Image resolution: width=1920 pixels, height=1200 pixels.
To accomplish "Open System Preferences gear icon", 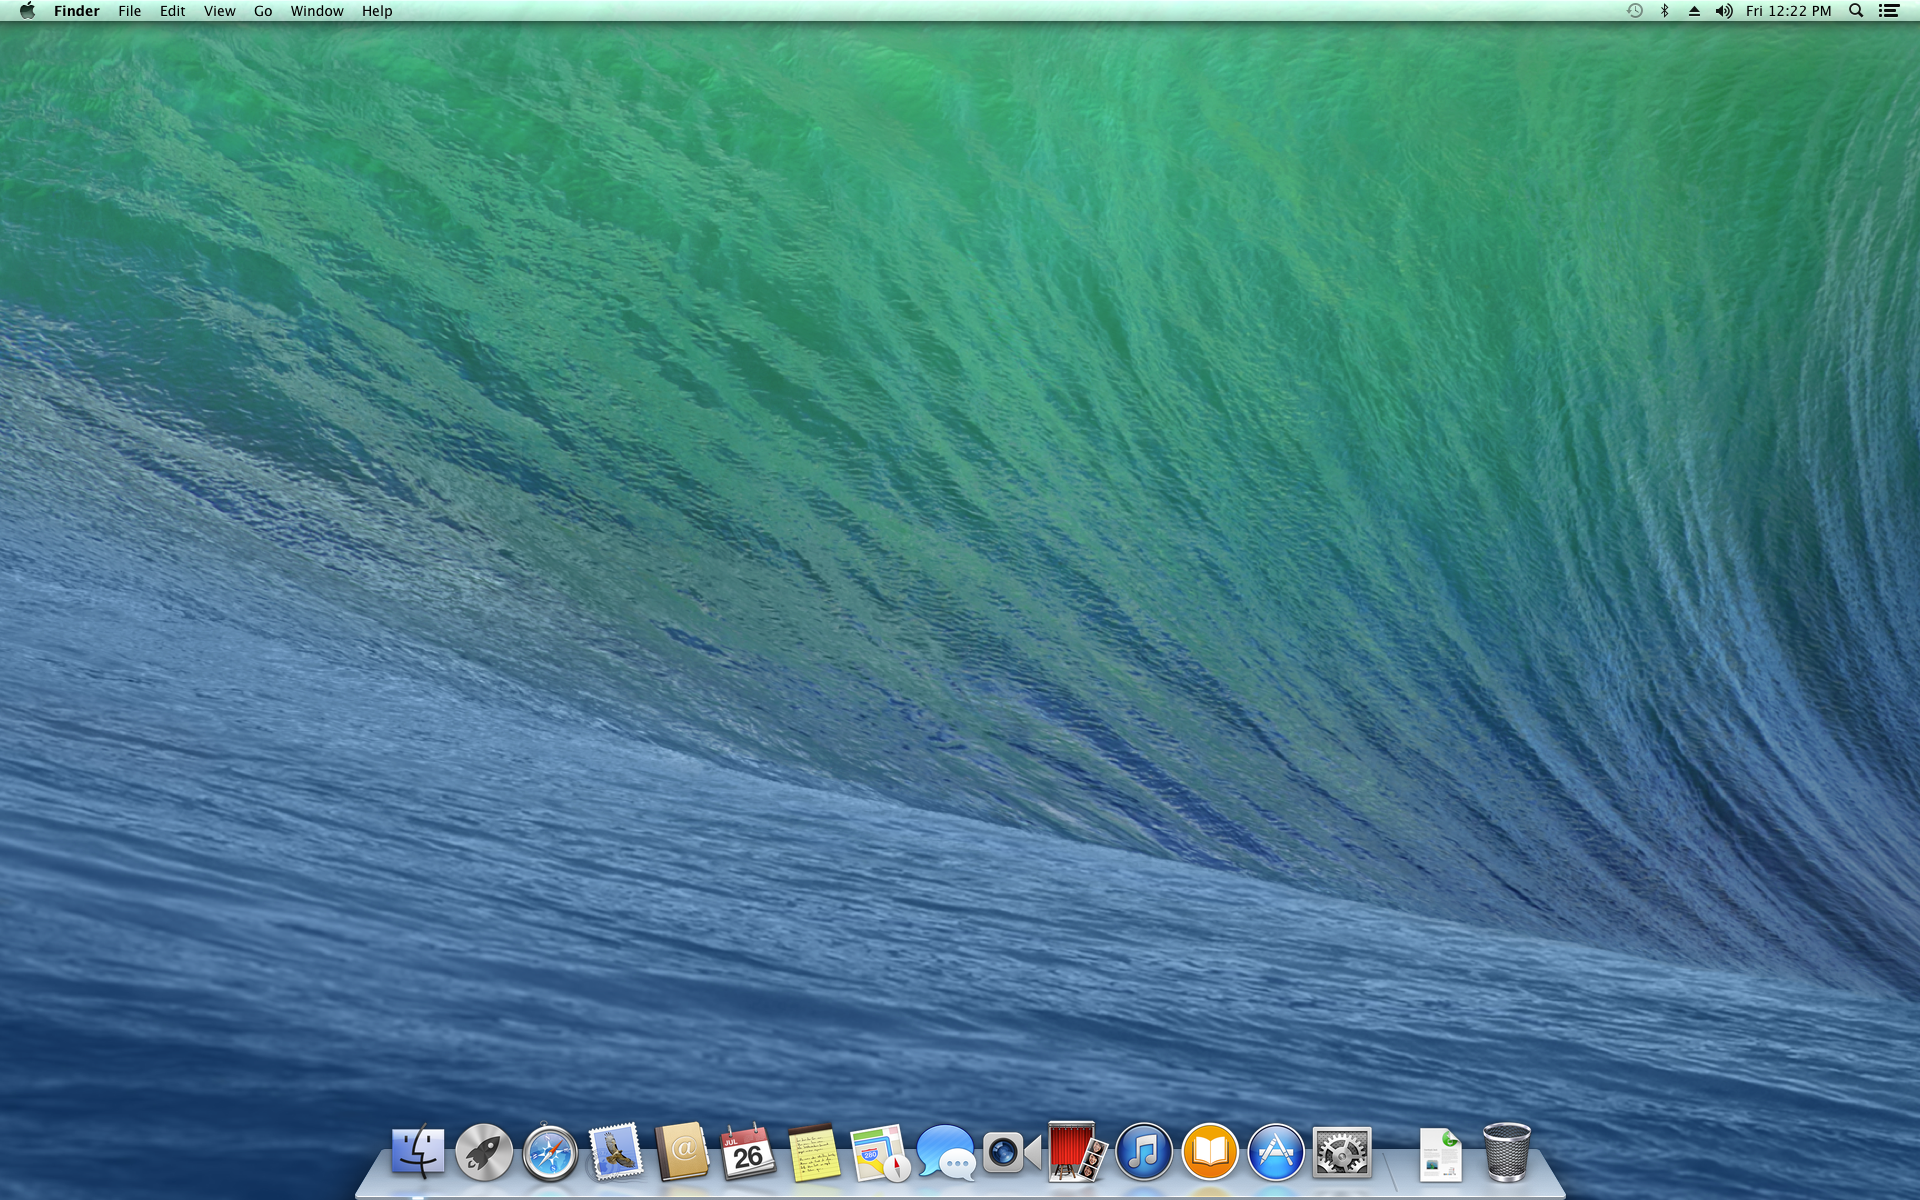I will [x=1341, y=1153].
